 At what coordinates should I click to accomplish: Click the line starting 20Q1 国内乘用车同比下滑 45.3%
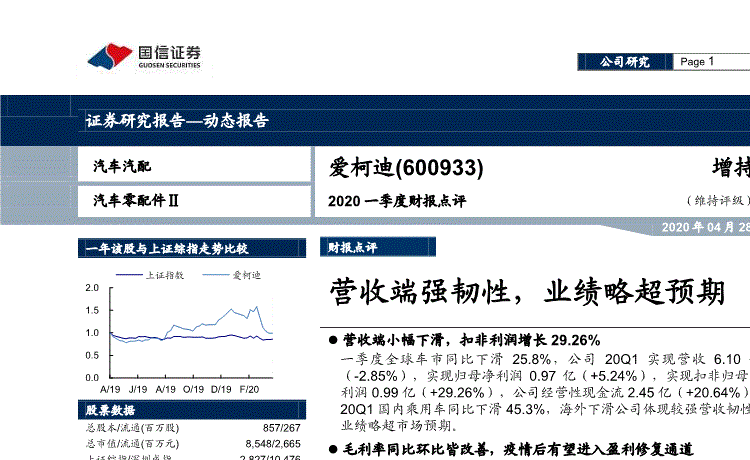click(x=545, y=409)
